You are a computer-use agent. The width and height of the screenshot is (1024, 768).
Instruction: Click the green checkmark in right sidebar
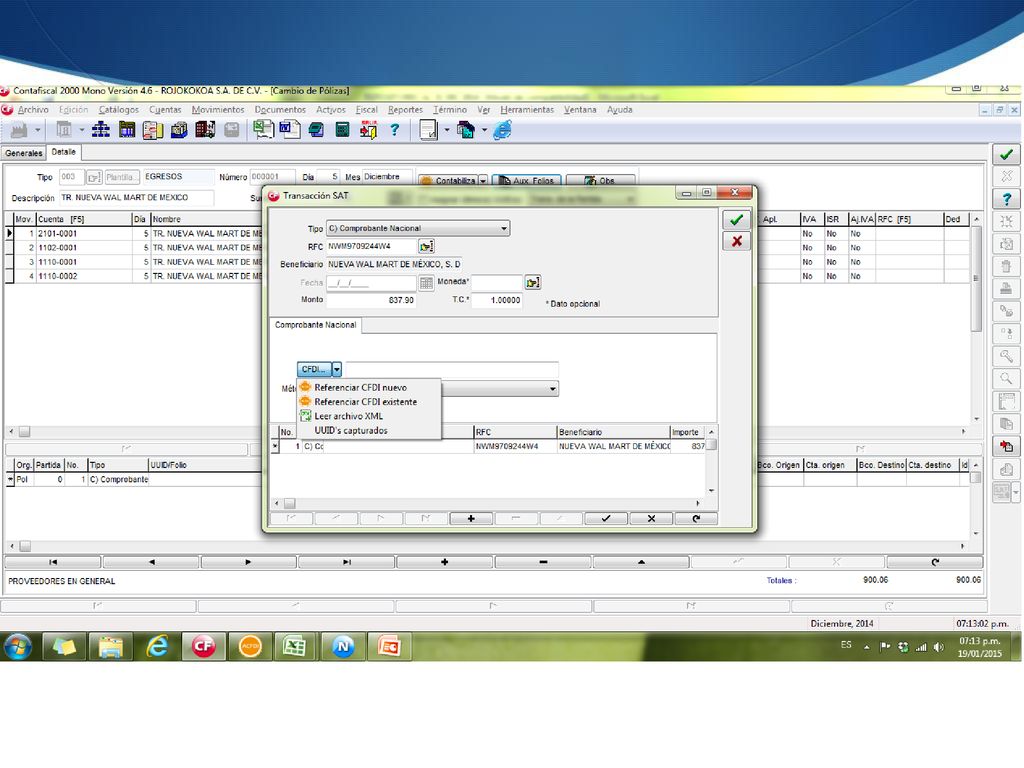[x=1006, y=155]
